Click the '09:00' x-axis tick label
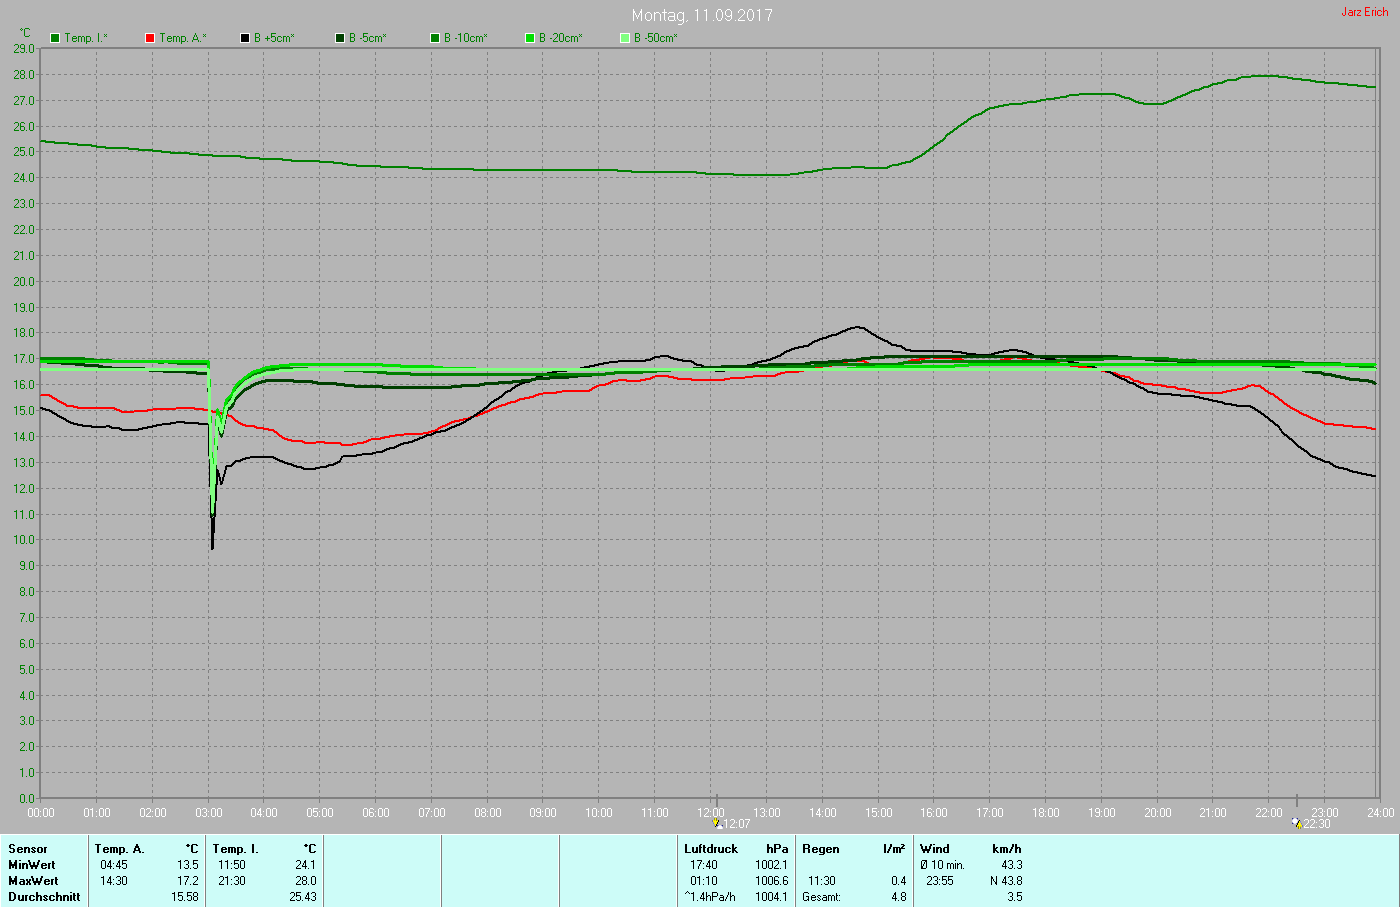 coord(543,813)
